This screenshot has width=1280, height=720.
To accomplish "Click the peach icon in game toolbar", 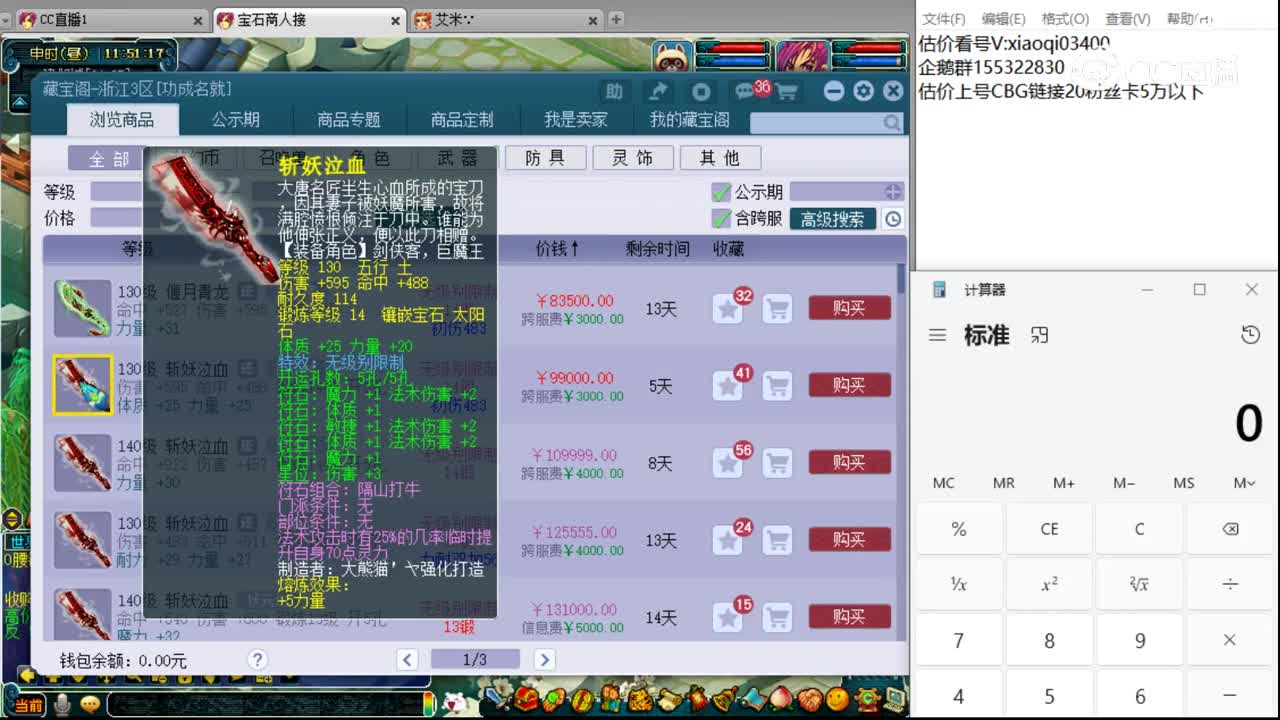I will coord(781,698).
